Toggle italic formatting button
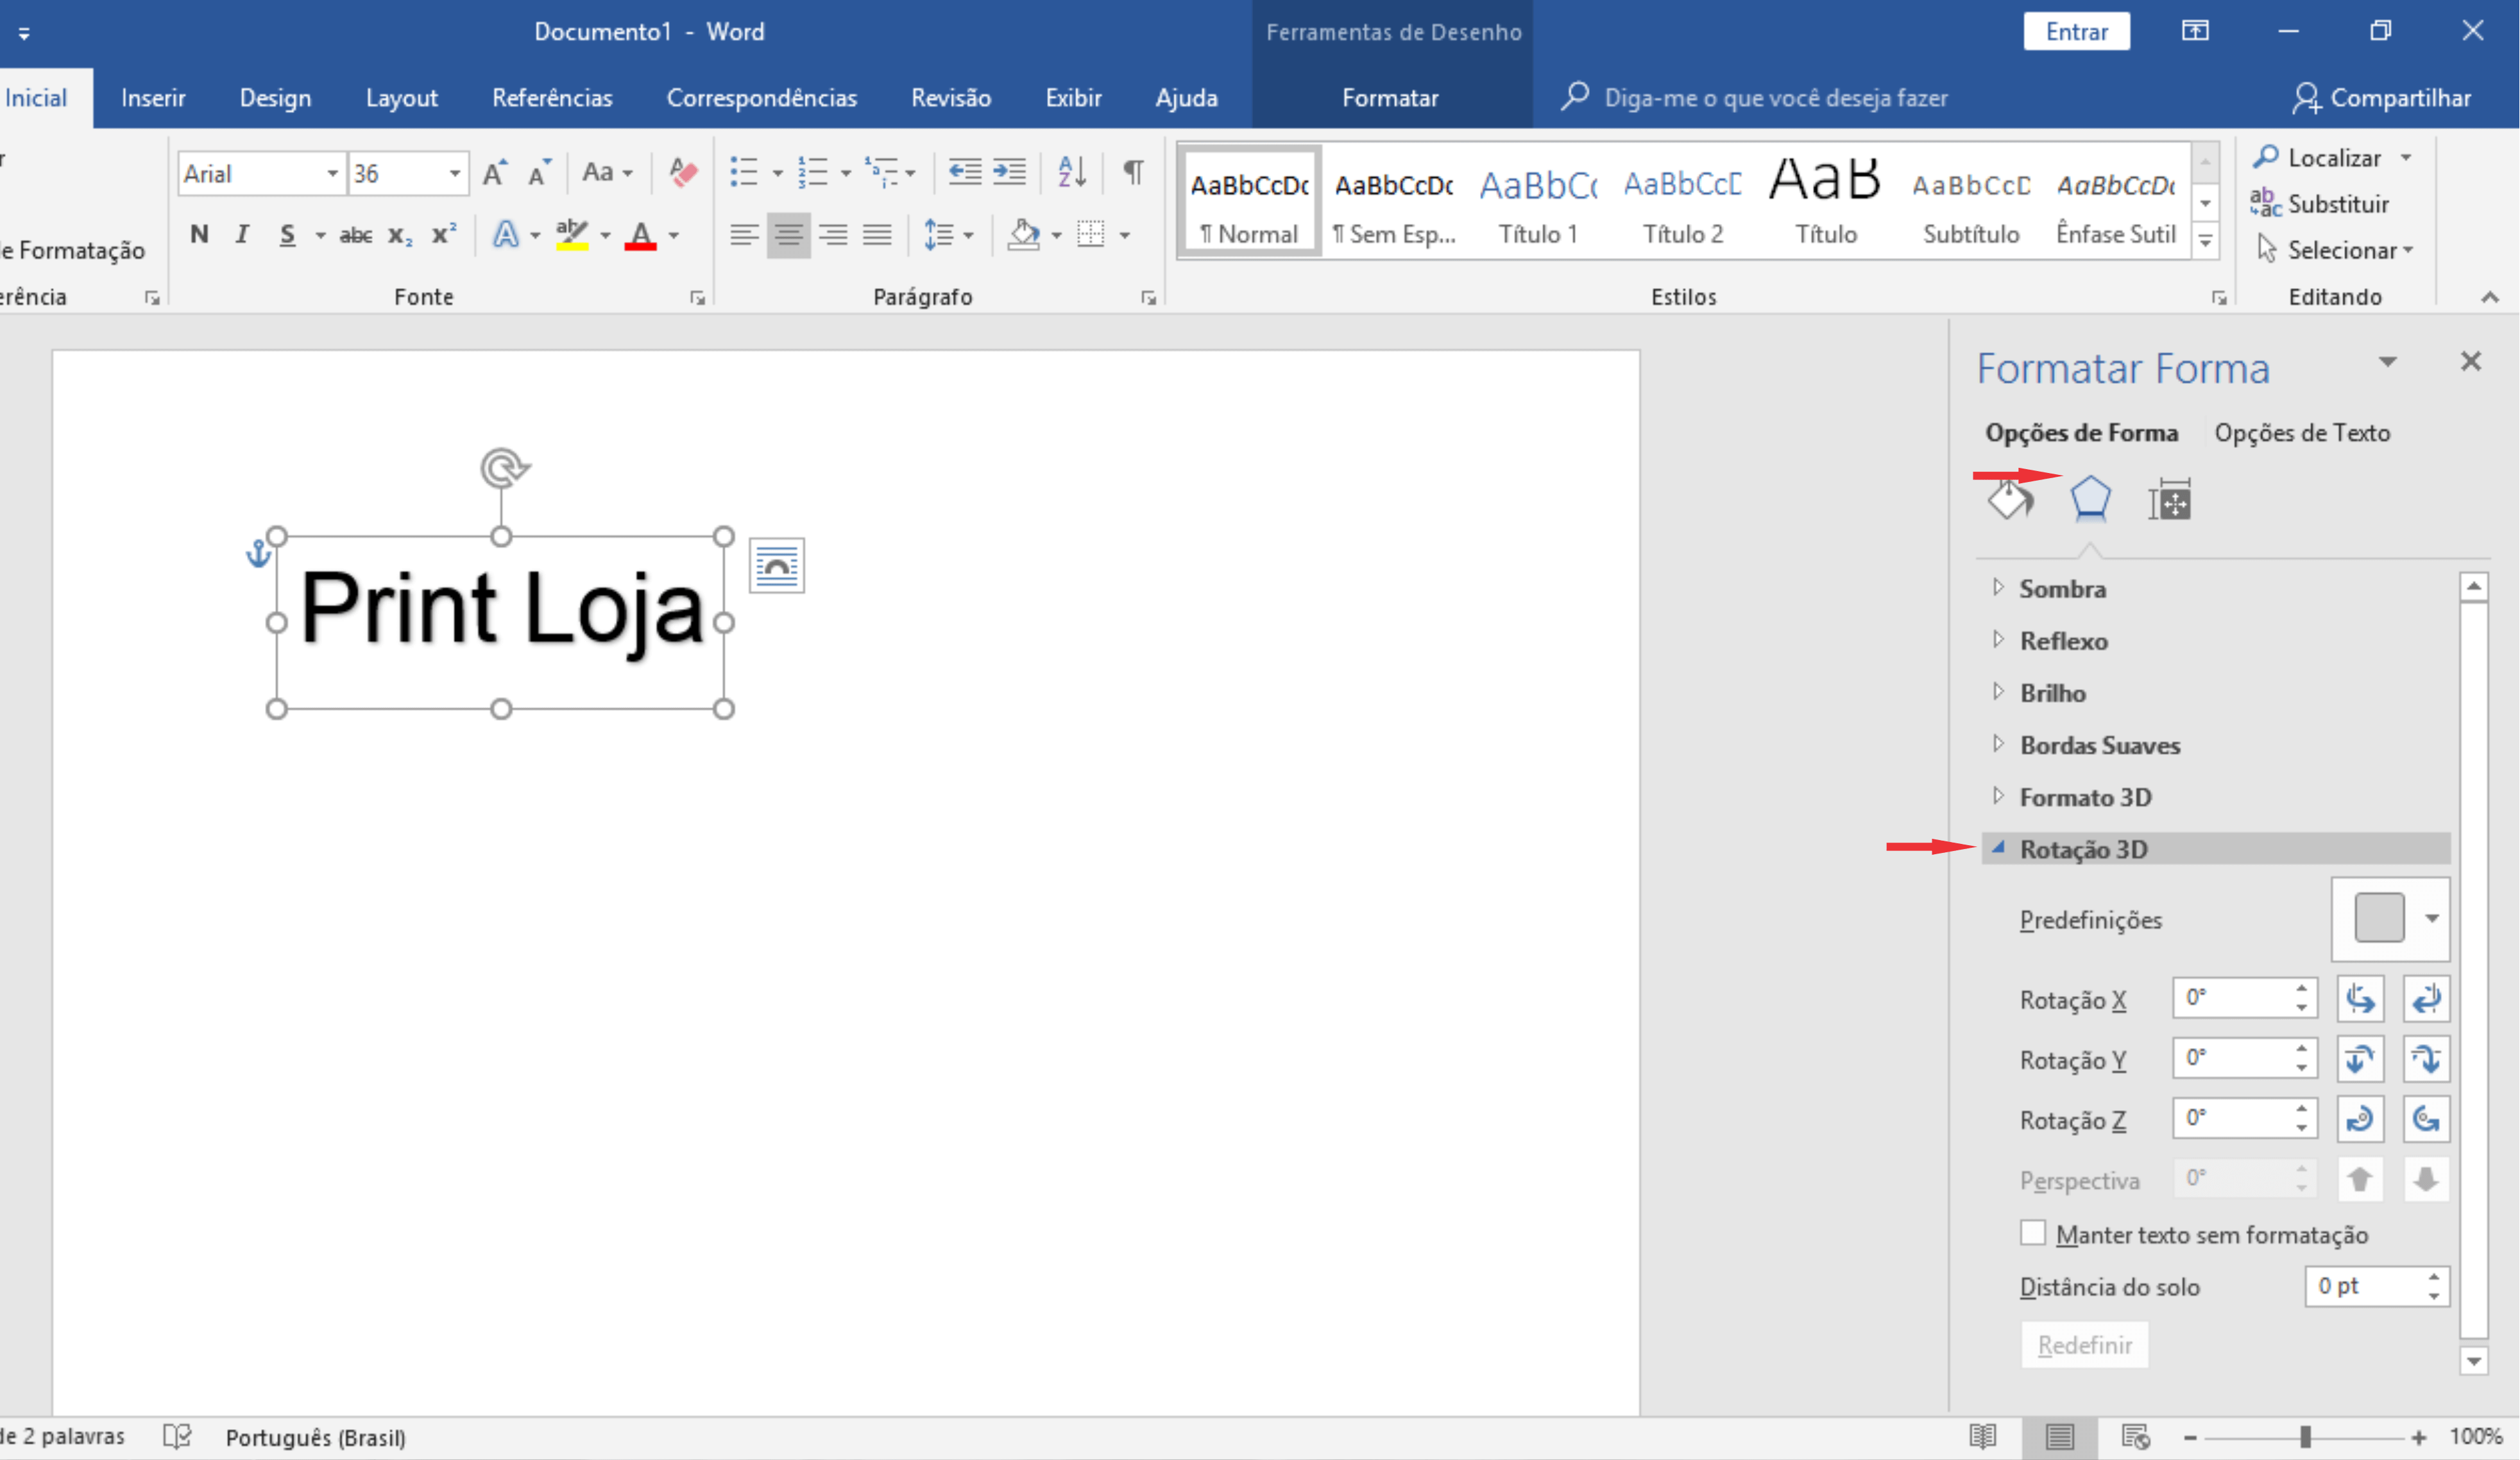 point(242,234)
